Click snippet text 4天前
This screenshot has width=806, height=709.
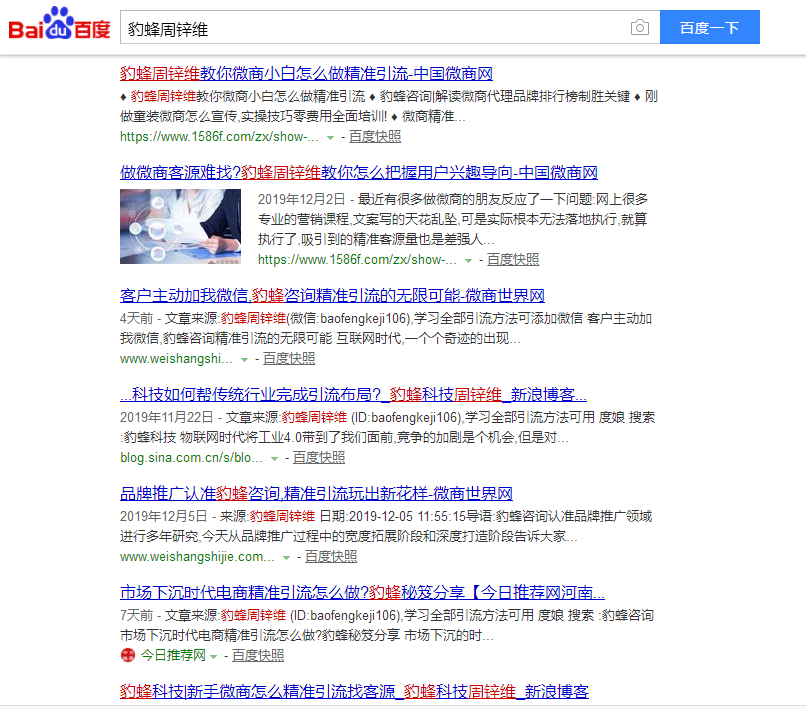pyautogui.click(x=136, y=319)
